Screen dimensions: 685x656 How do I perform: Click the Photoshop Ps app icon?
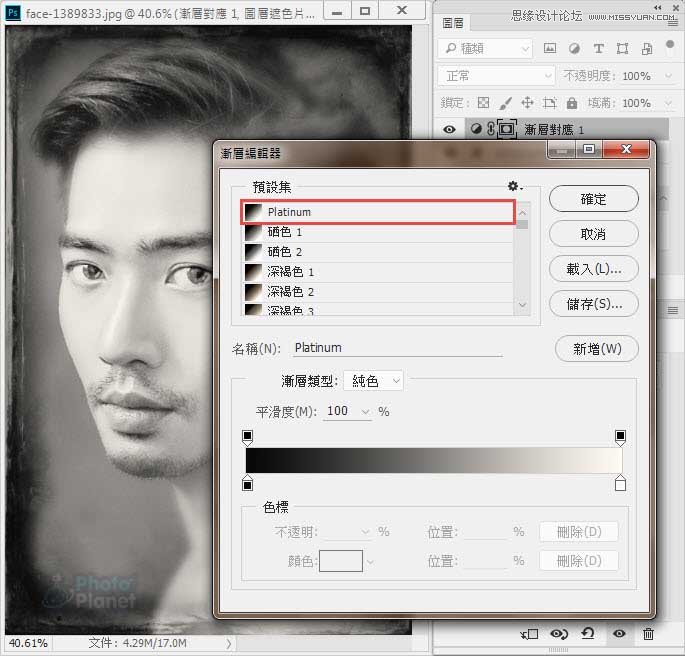click(x=13, y=13)
